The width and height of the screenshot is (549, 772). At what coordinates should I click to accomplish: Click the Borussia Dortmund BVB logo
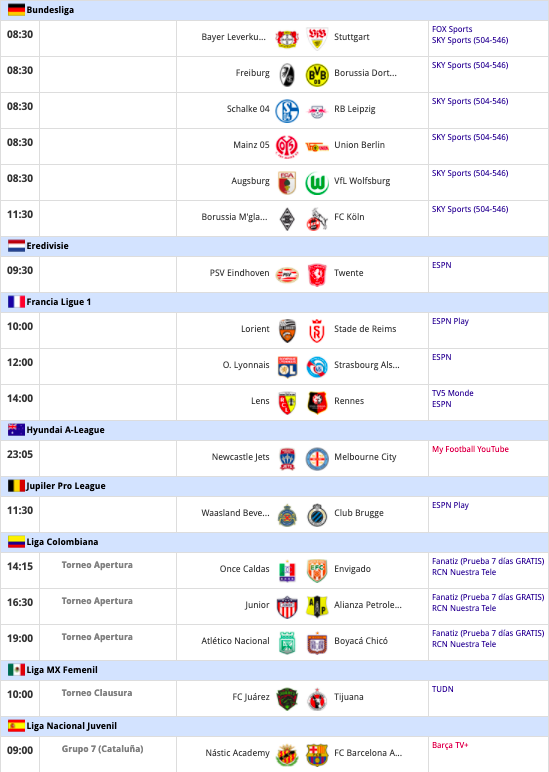coord(317,75)
